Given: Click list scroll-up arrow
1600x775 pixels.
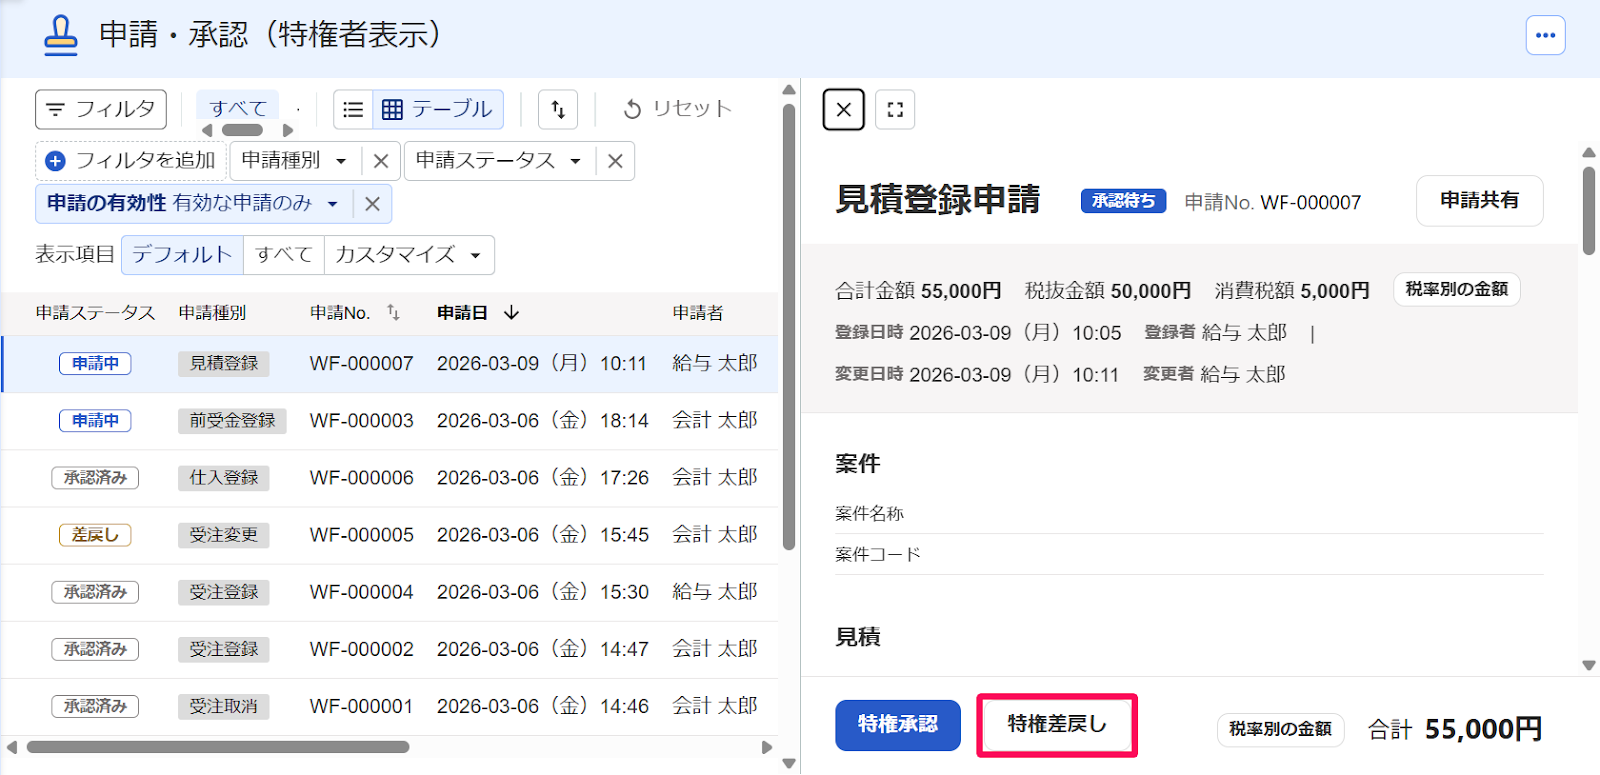Looking at the screenshot, I should coord(789,91).
